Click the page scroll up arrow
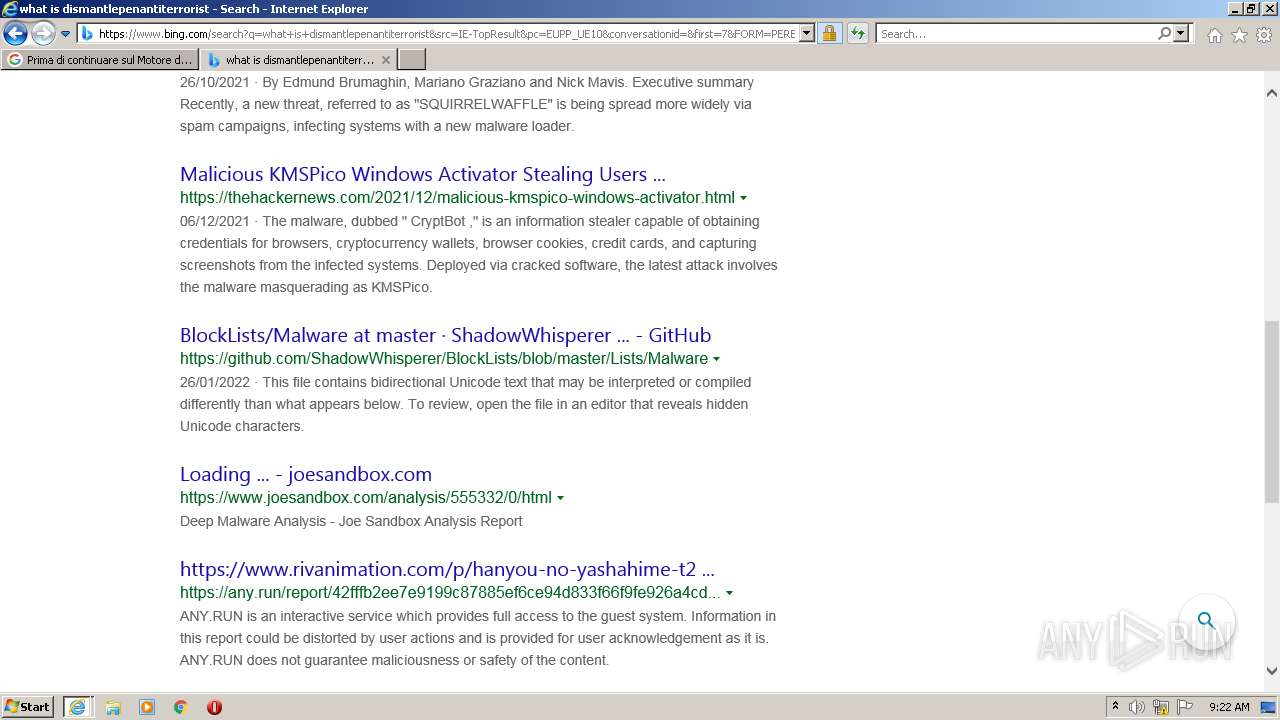This screenshot has height=720, width=1280. pyautogui.click(x=1272, y=93)
